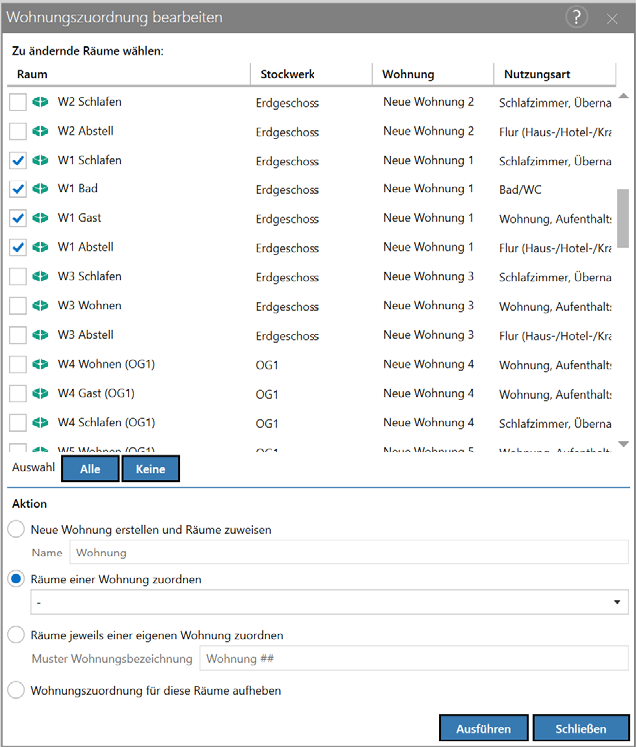Click room icon next to W1 Abstell
Image resolution: width=636 pixels, height=747 pixels.
coord(40,247)
